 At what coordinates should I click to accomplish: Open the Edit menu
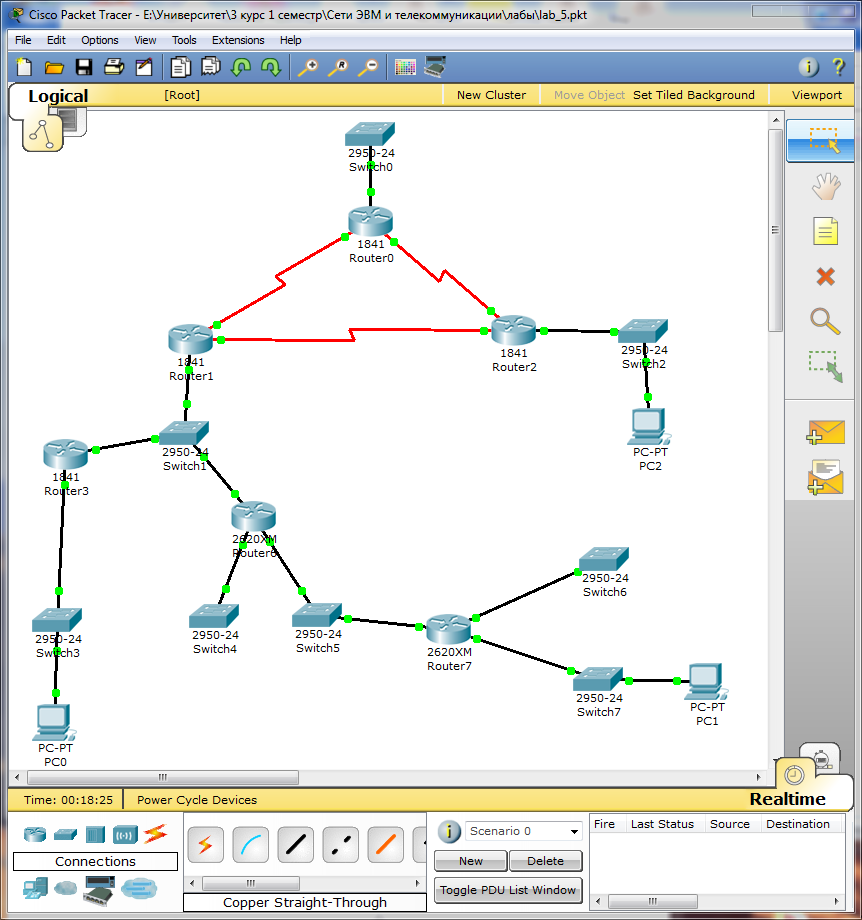tap(56, 40)
